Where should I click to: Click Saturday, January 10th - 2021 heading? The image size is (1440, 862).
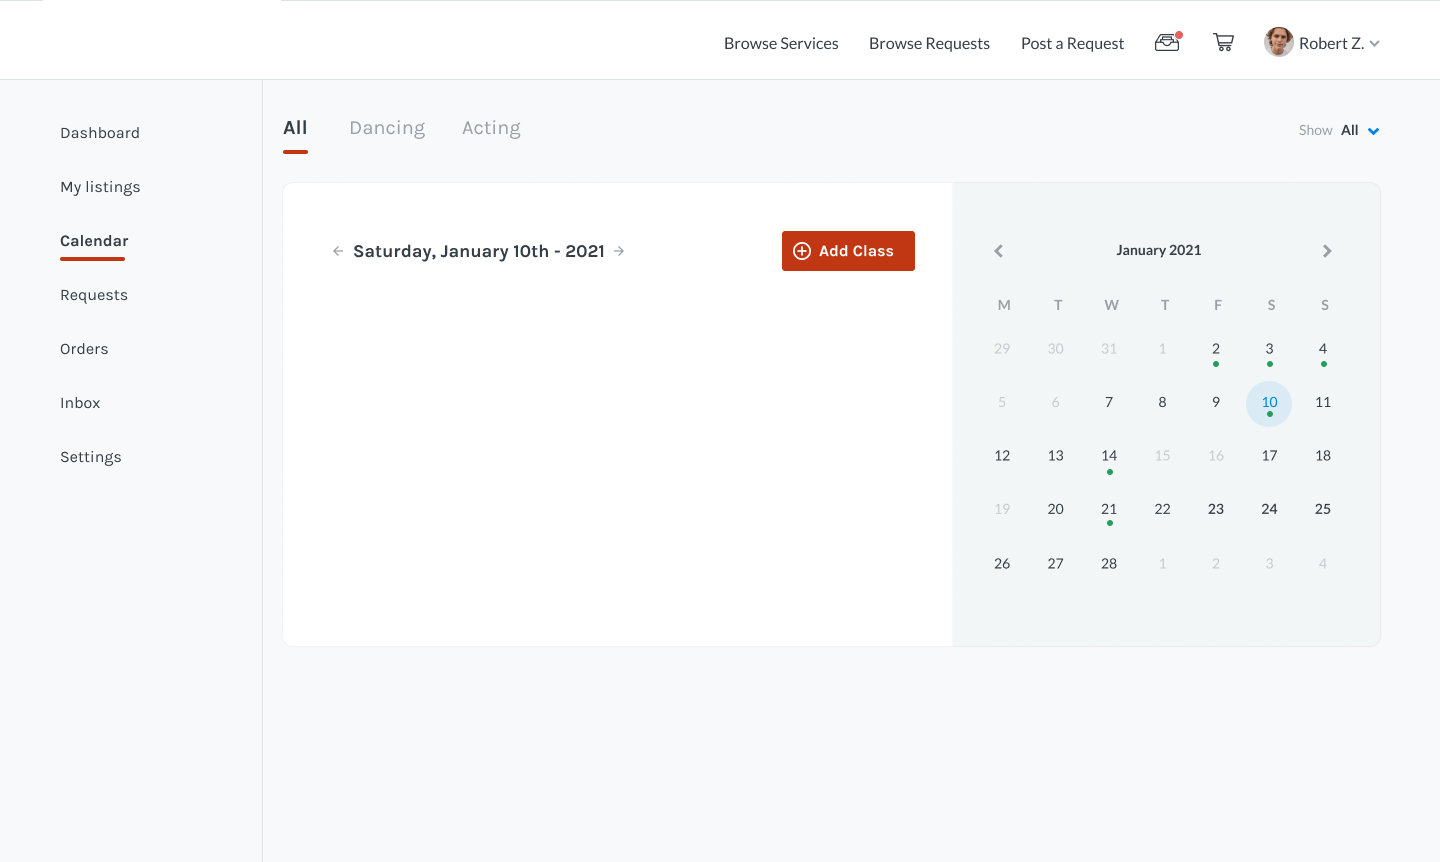click(x=479, y=251)
